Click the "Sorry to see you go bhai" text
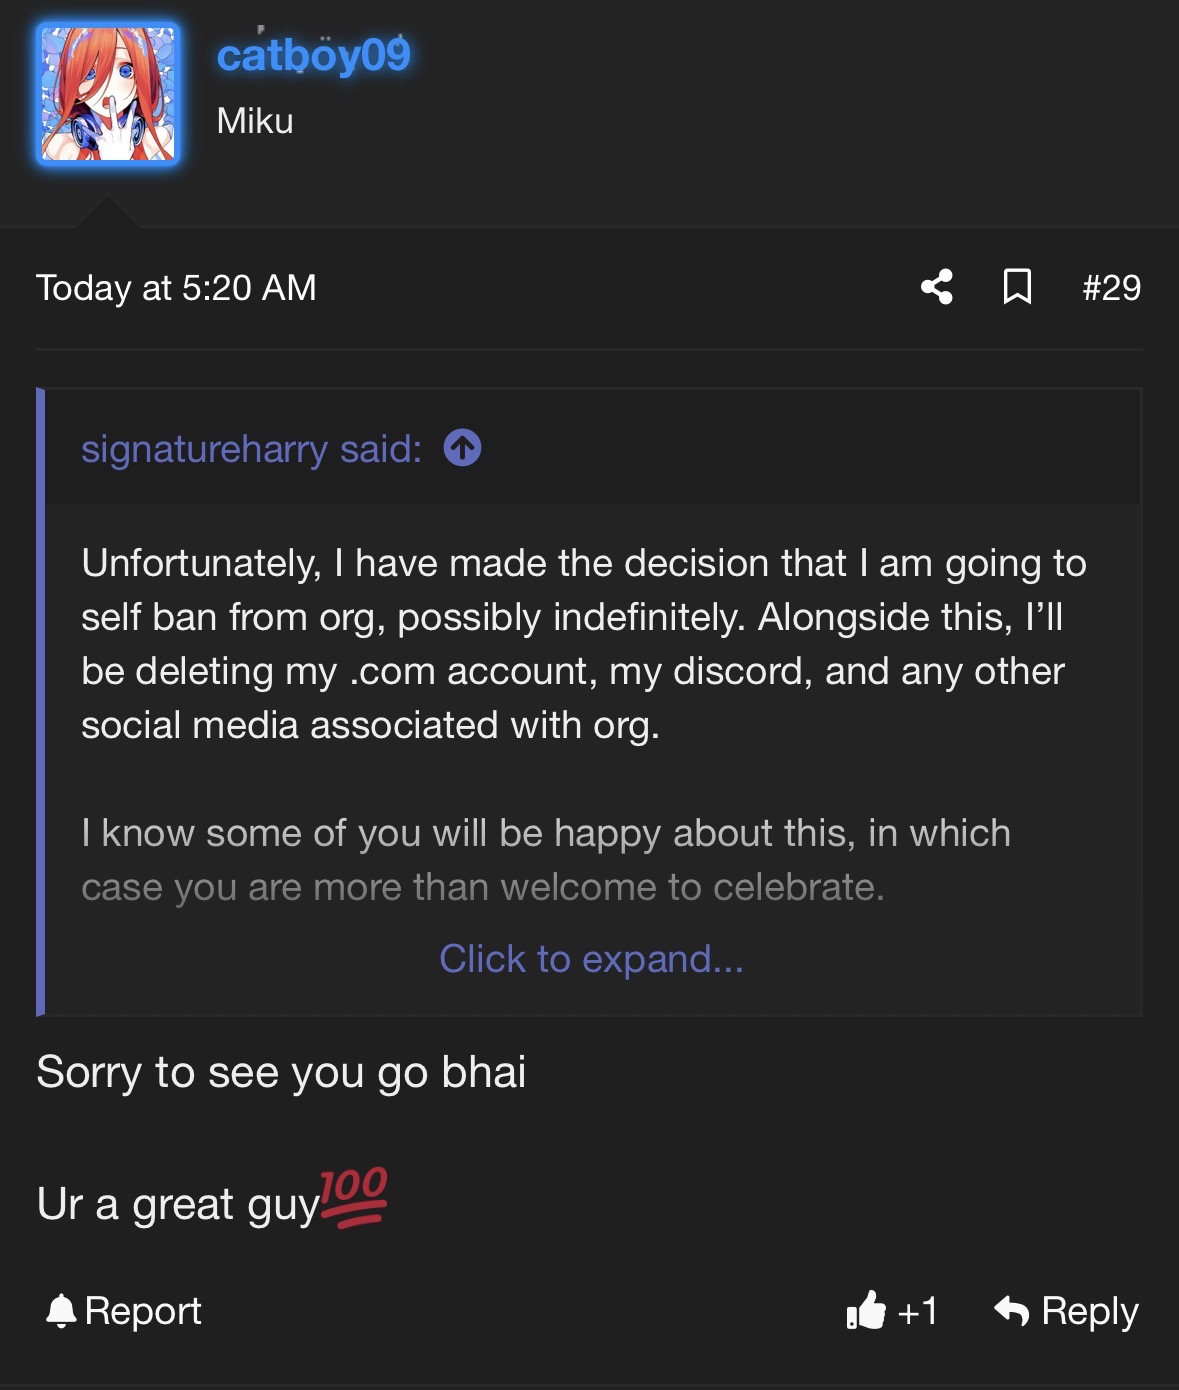1179x1390 pixels. point(281,1072)
